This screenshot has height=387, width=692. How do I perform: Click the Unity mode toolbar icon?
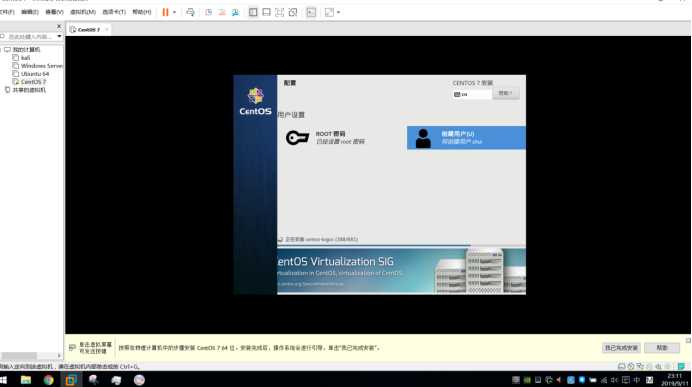click(x=293, y=12)
